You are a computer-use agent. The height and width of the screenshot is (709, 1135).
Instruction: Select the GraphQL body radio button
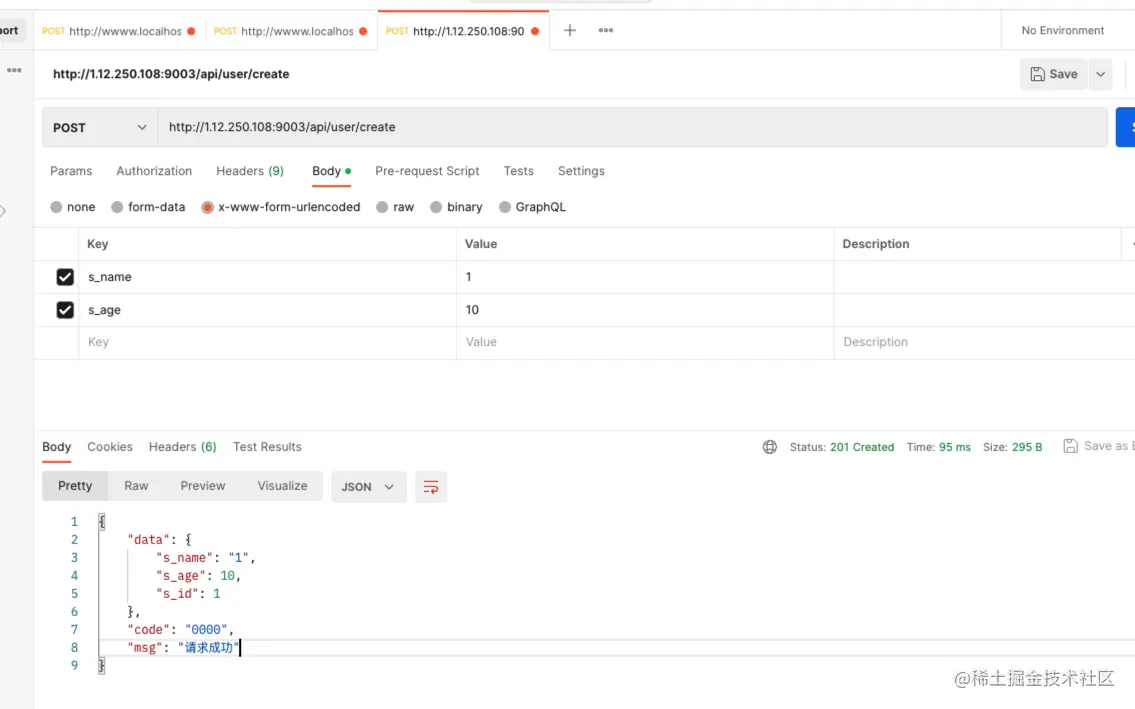pyautogui.click(x=505, y=207)
